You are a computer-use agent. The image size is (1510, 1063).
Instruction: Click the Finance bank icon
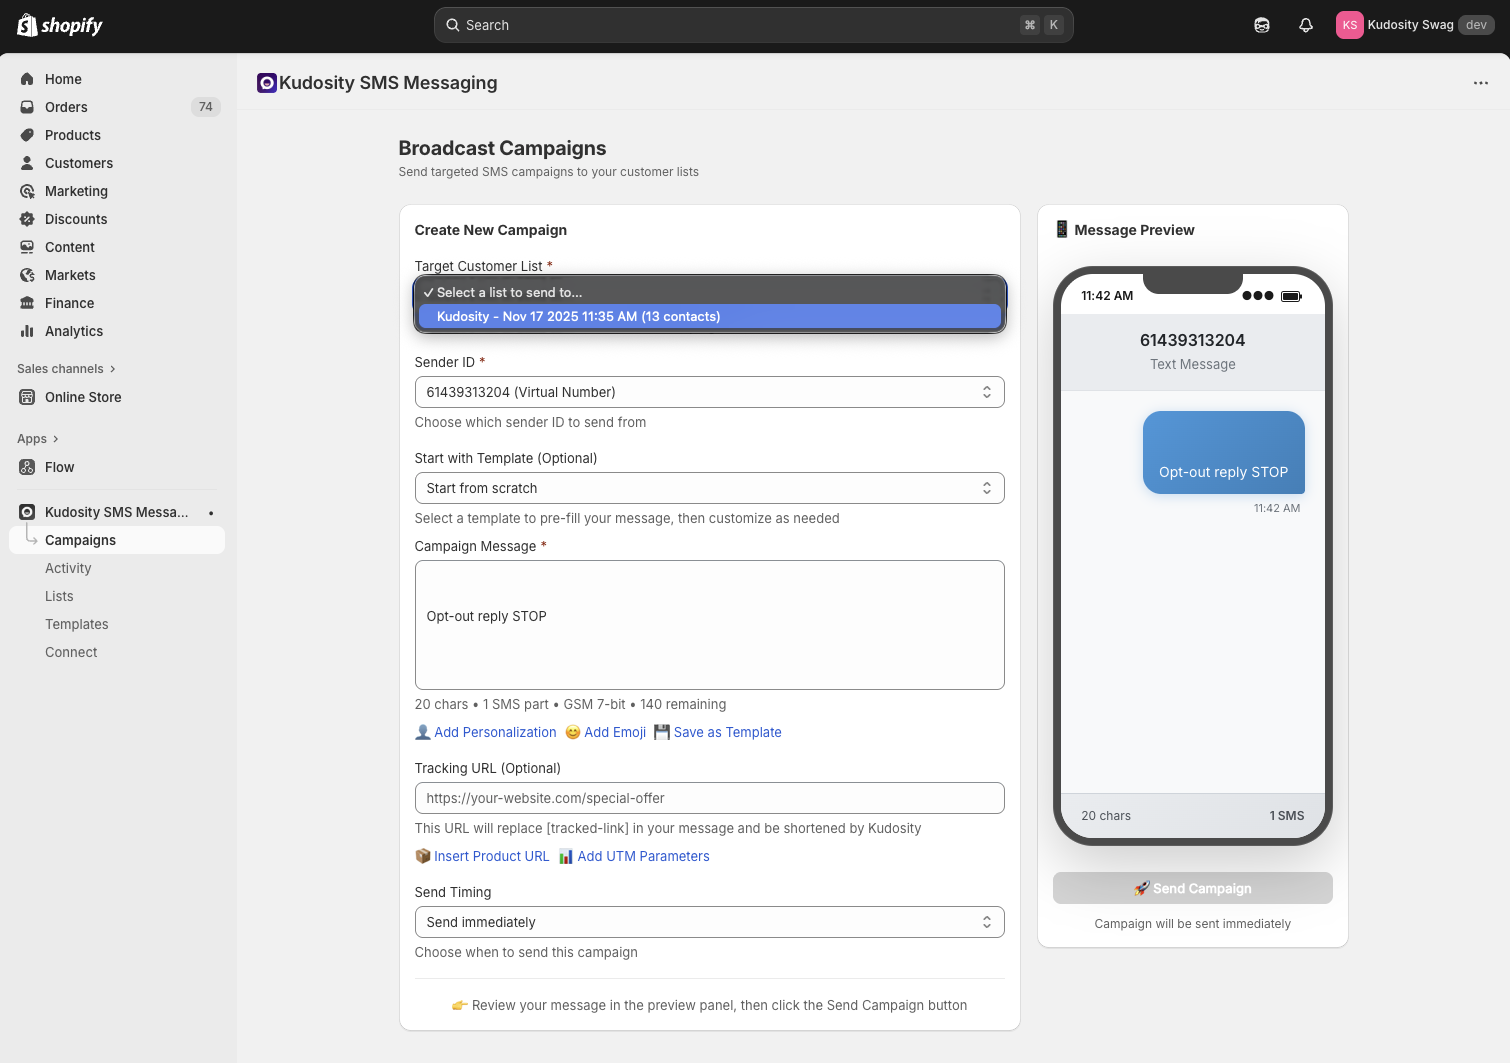[x=27, y=303]
